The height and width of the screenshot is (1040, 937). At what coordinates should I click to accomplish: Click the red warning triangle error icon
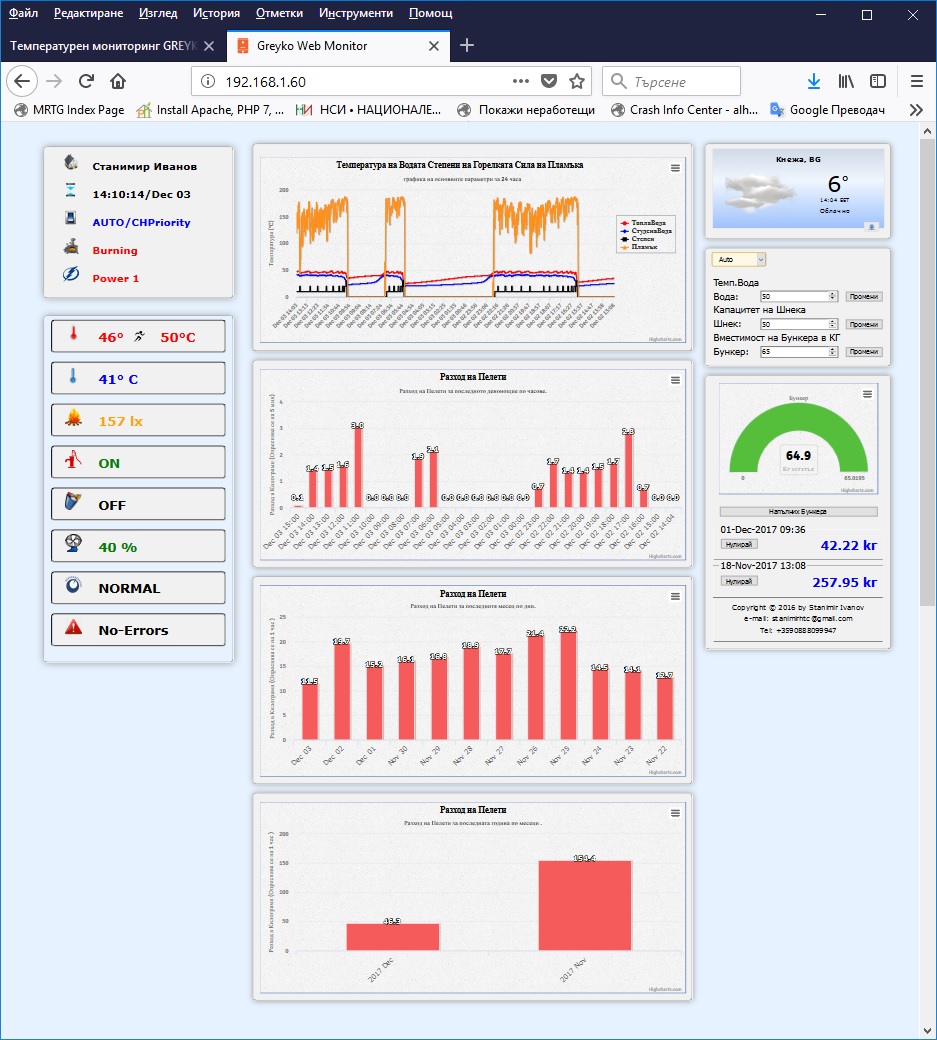73,629
